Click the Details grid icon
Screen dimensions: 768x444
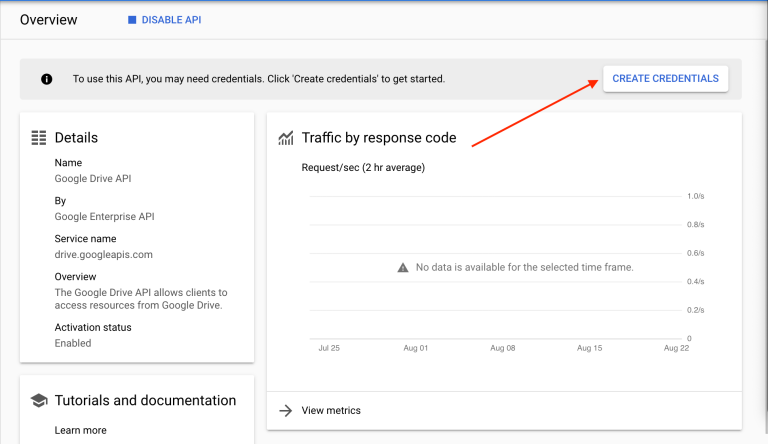tap(39, 138)
